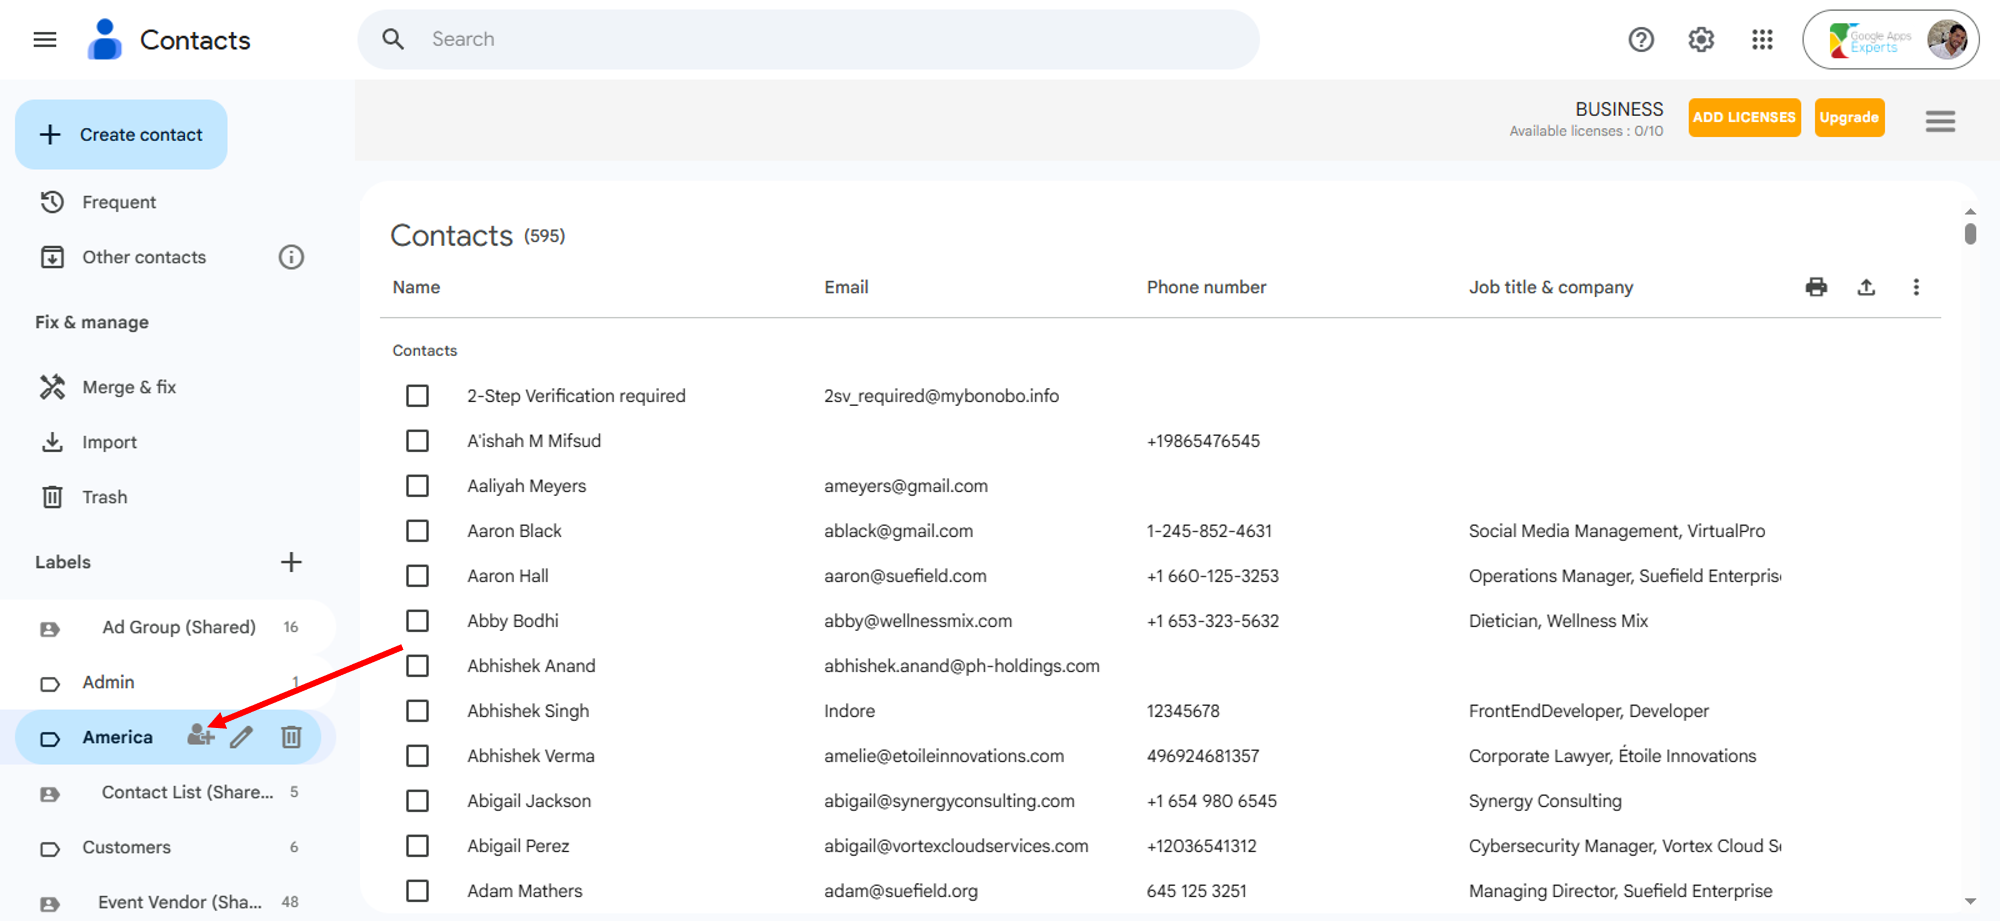Delete the America label using trash icon
The width and height of the screenshot is (2000, 921).
291,737
